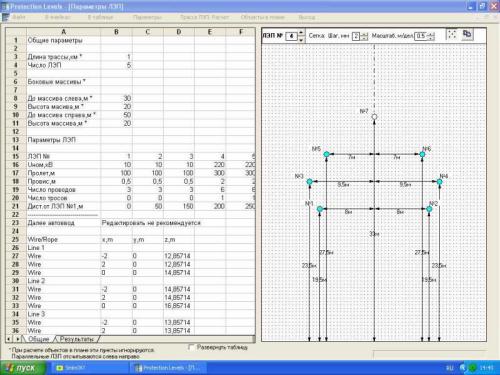This screenshot has height=375, width=500.
Task: Click the Protection Levels taskbar button
Action: (x=169, y=368)
